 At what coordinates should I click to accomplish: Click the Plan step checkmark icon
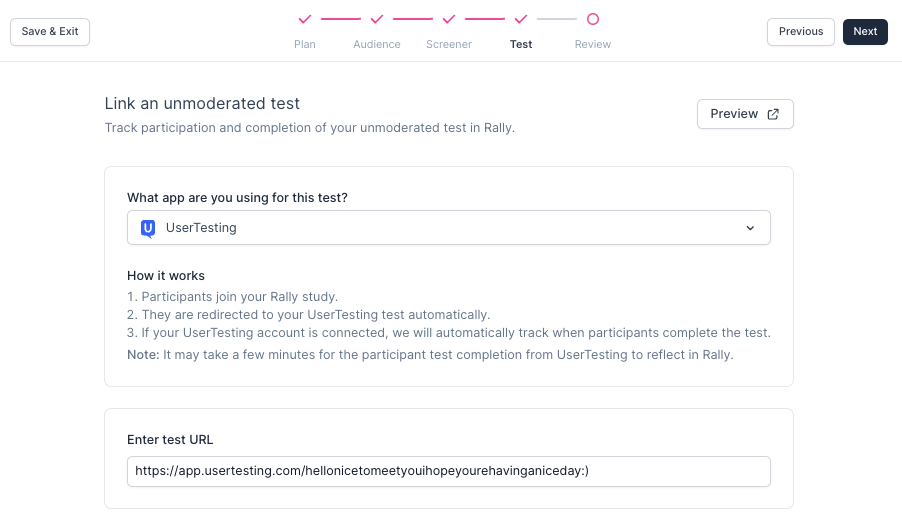coord(305,19)
